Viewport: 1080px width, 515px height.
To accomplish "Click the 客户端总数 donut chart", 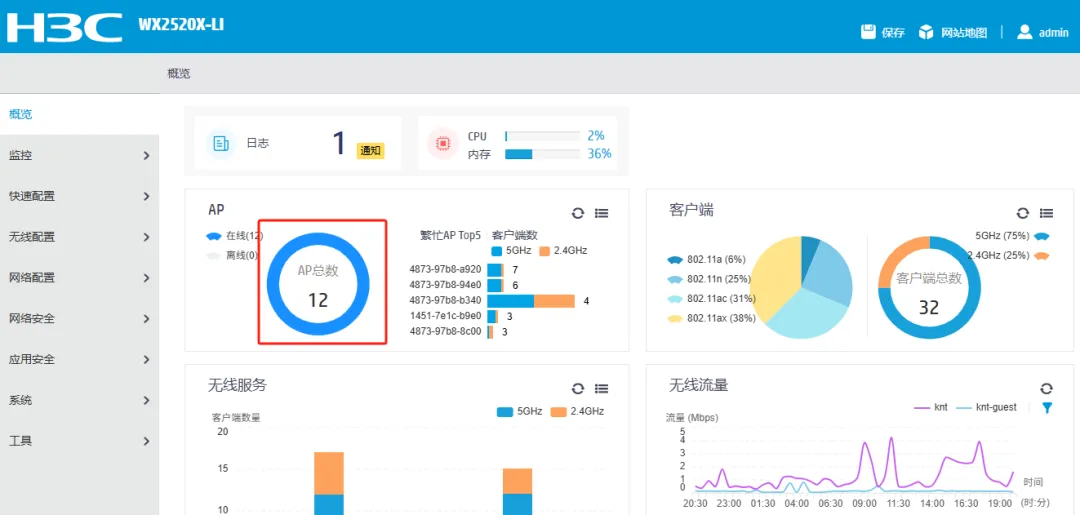I will coord(929,288).
